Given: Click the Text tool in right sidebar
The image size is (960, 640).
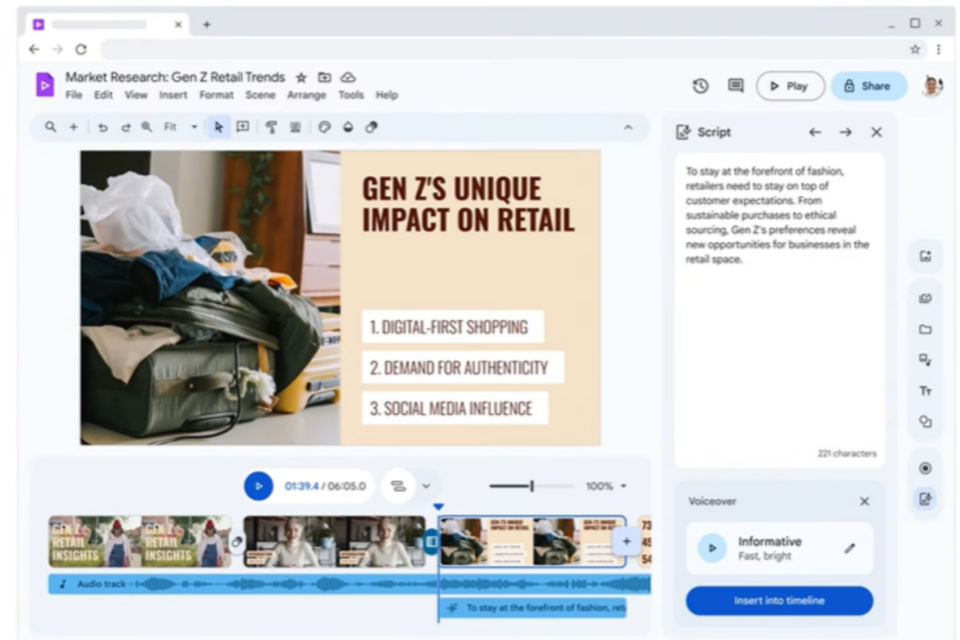Looking at the screenshot, I should pyautogui.click(x=925, y=391).
